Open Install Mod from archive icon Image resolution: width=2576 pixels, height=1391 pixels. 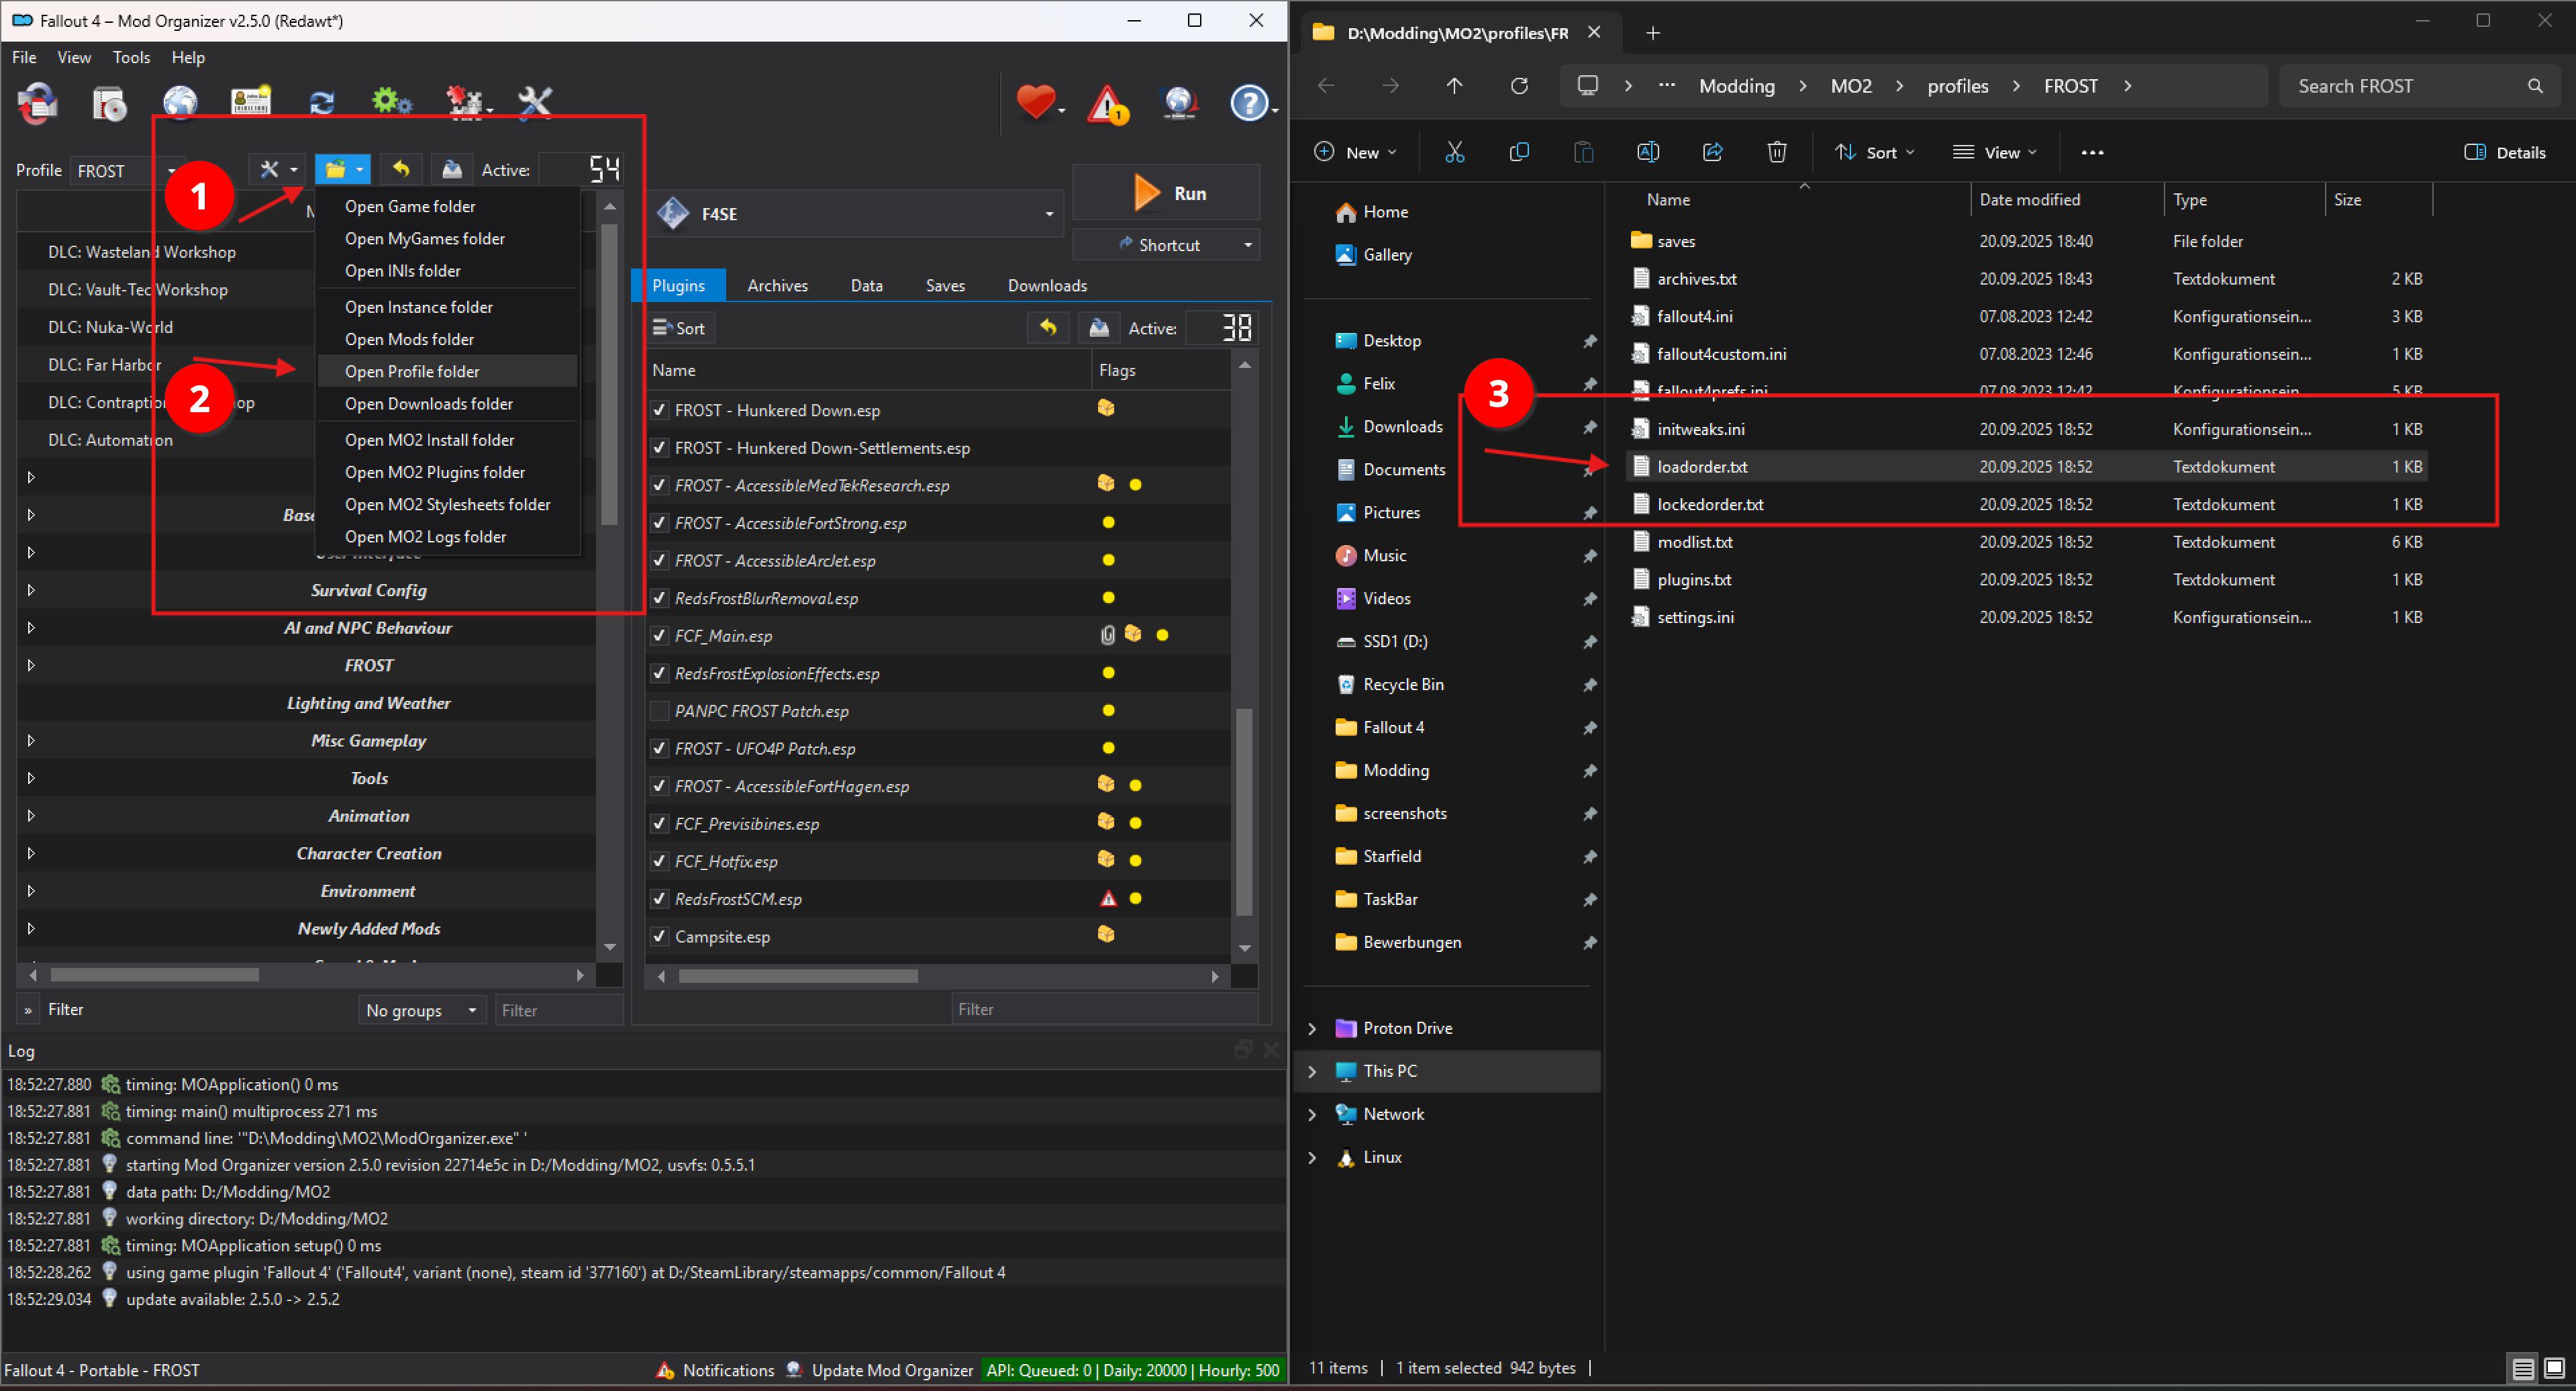coord(109,102)
